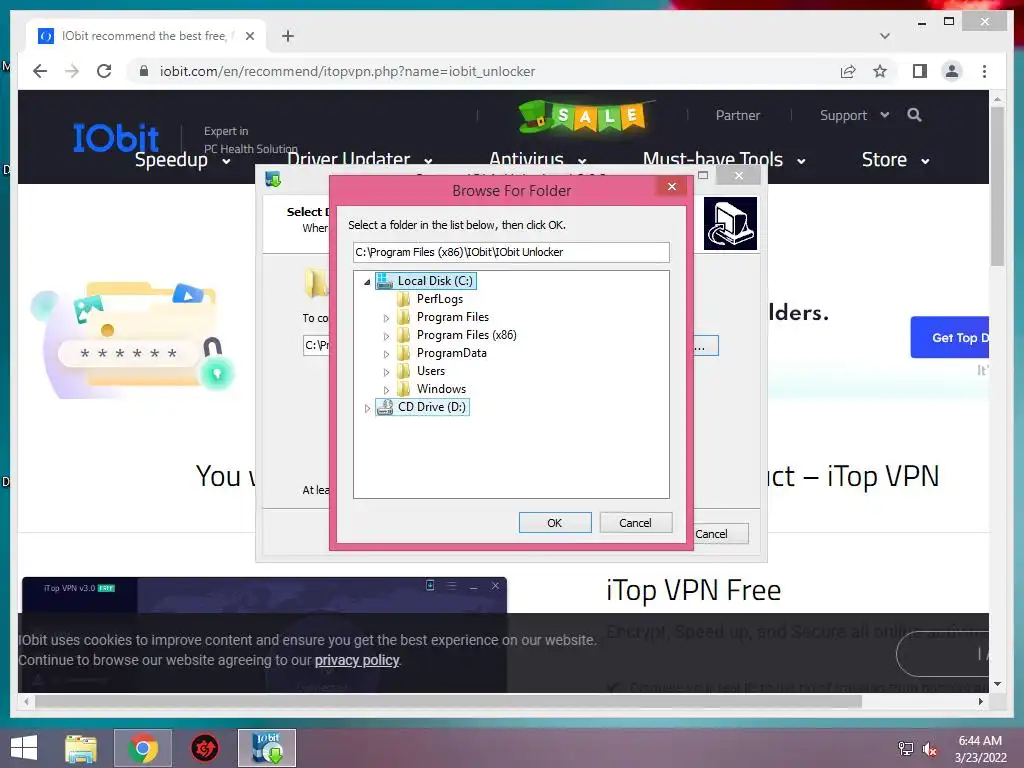Select Local Disk (C:) in the tree
1024x768 pixels.
pyautogui.click(x=435, y=281)
